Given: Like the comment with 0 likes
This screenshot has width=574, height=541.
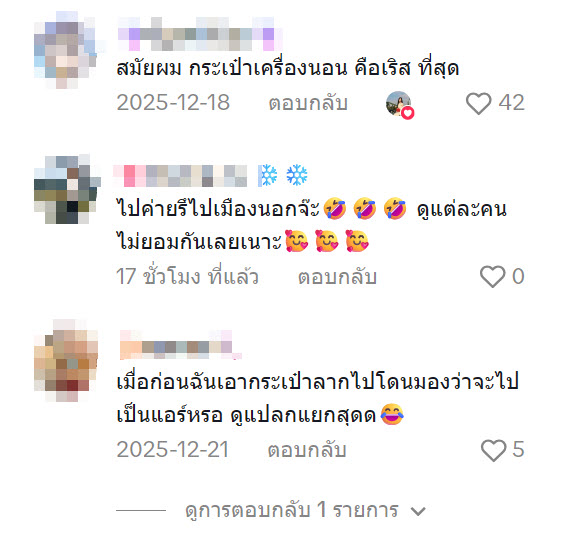Looking at the screenshot, I should coord(492,276).
